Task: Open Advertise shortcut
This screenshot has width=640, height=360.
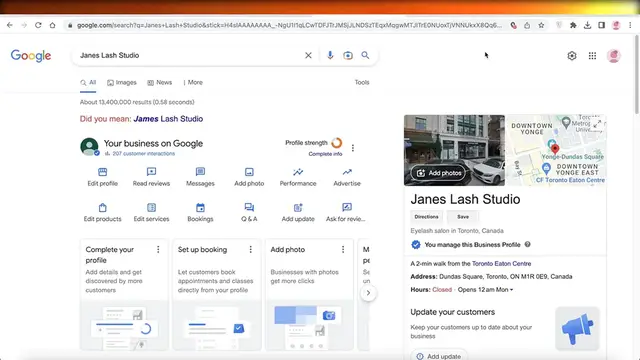Action: 347,177
